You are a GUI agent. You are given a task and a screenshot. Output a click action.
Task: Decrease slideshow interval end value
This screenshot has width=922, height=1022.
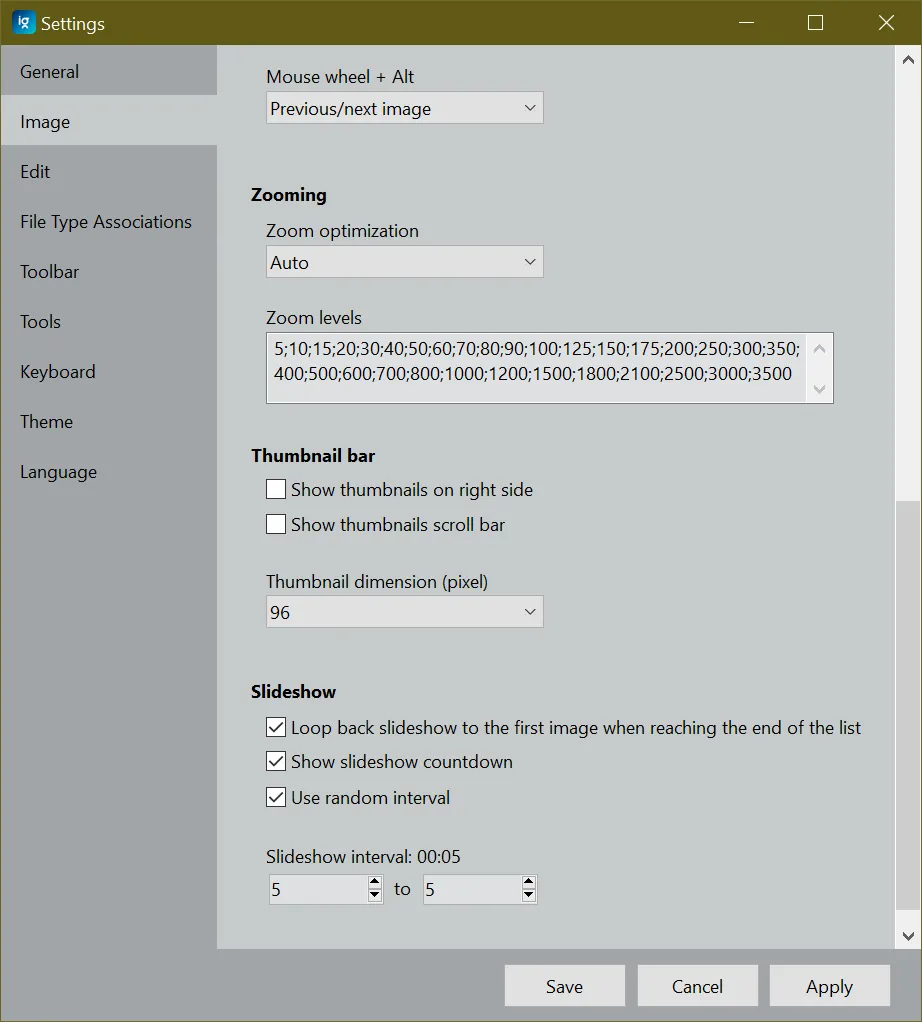tap(529, 896)
